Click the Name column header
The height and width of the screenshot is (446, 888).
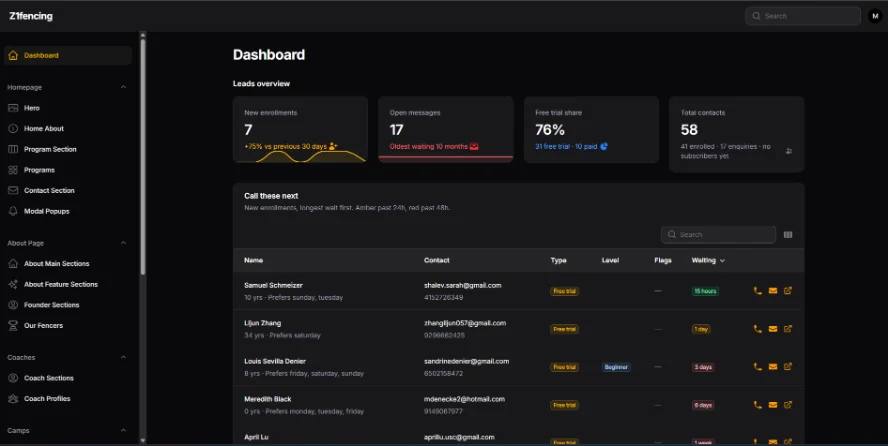click(x=253, y=260)
